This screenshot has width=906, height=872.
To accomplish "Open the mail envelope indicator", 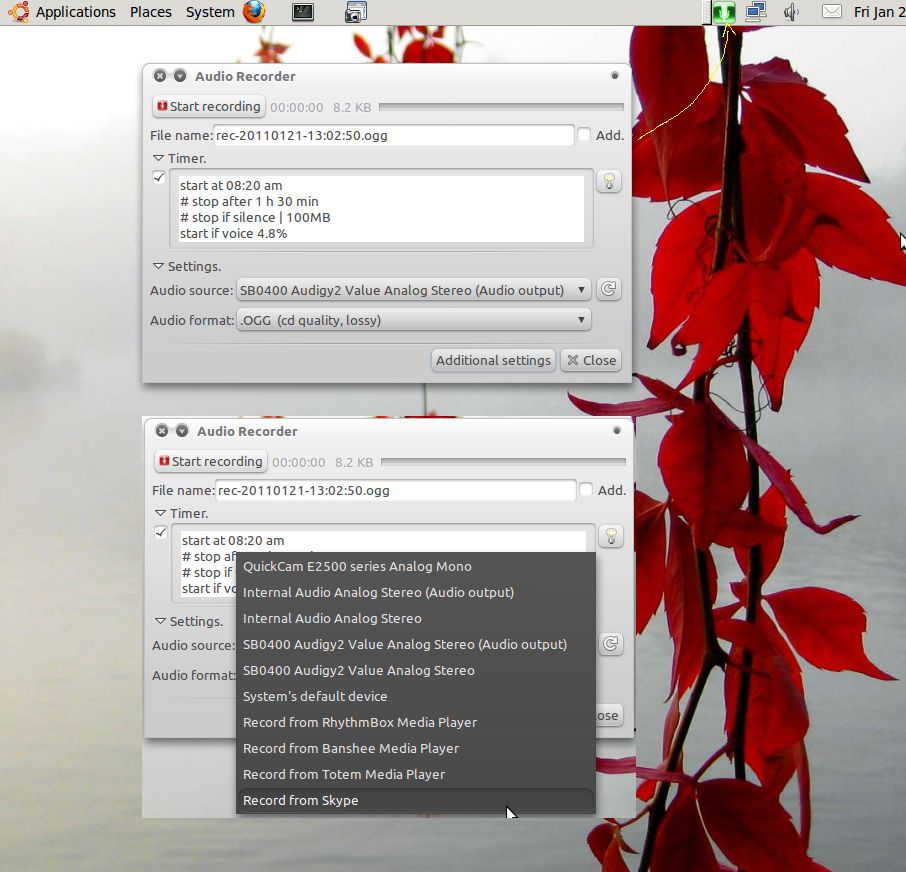I will click(831, 12).
